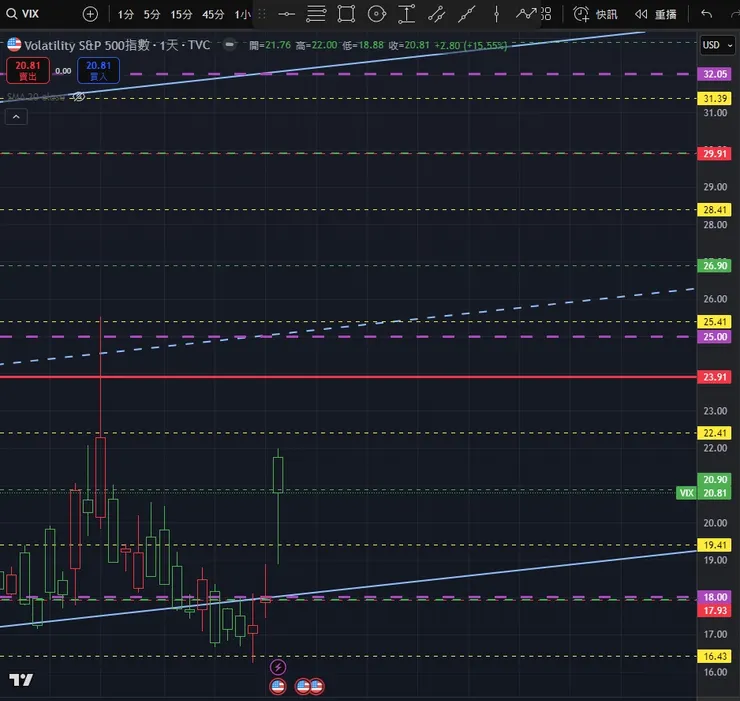Select the horizontal line drawing tool
This screenshot has width=740, height=701.
pyautogui.click(x=286, y=14)
